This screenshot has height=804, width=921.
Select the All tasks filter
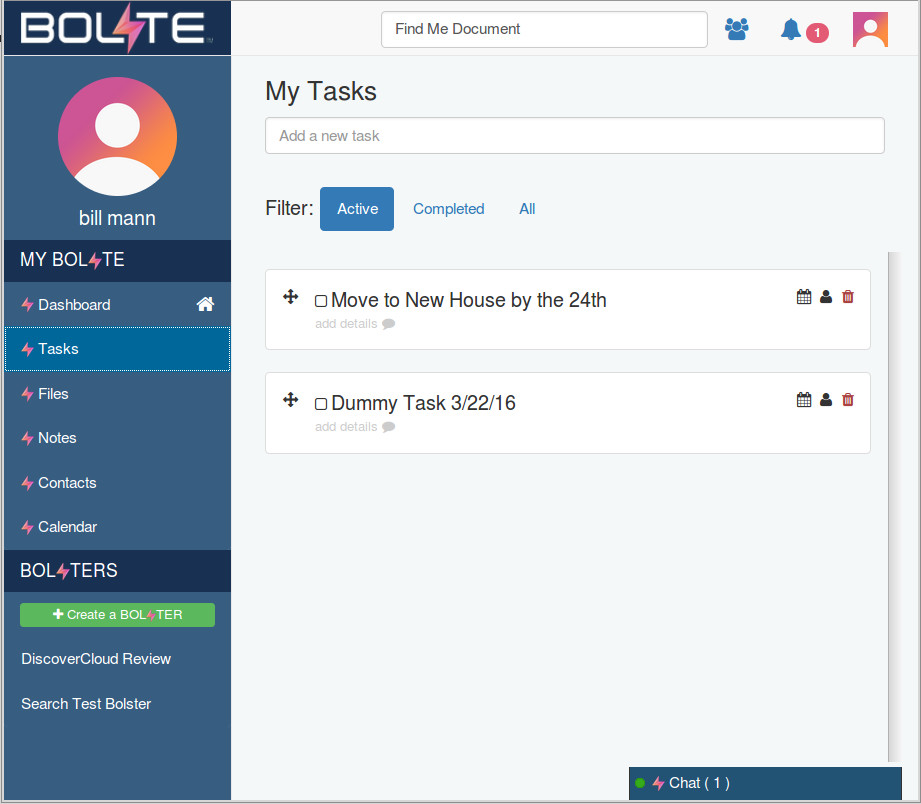pos(527,208)
